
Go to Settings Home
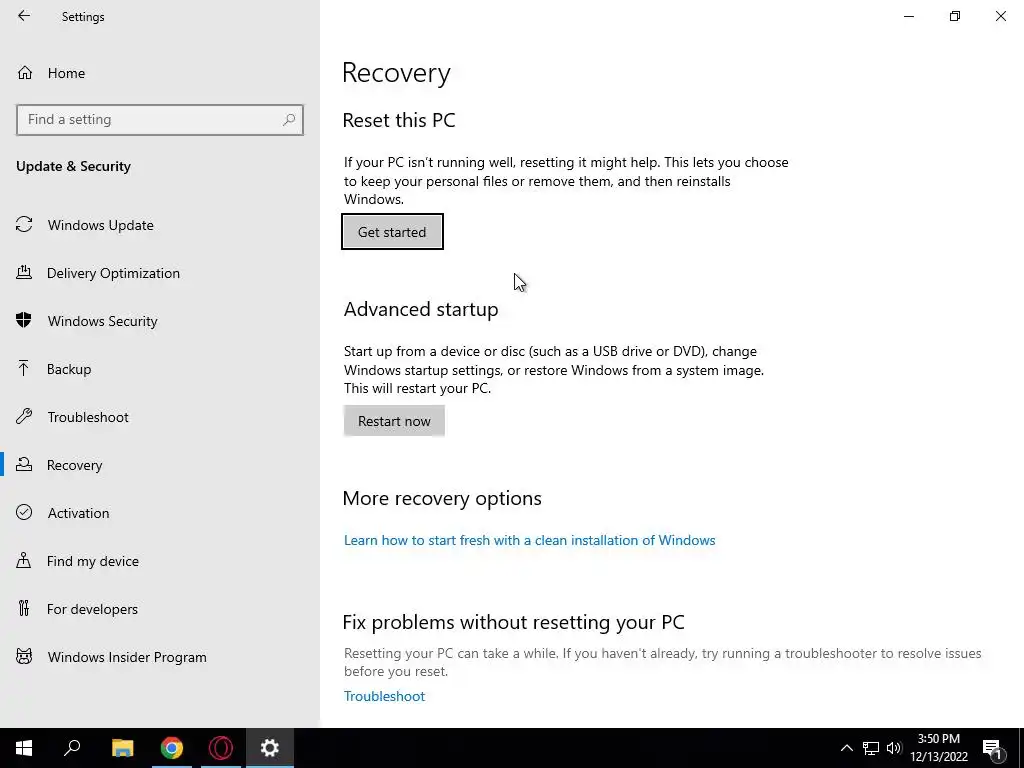(x=66, y=73)
